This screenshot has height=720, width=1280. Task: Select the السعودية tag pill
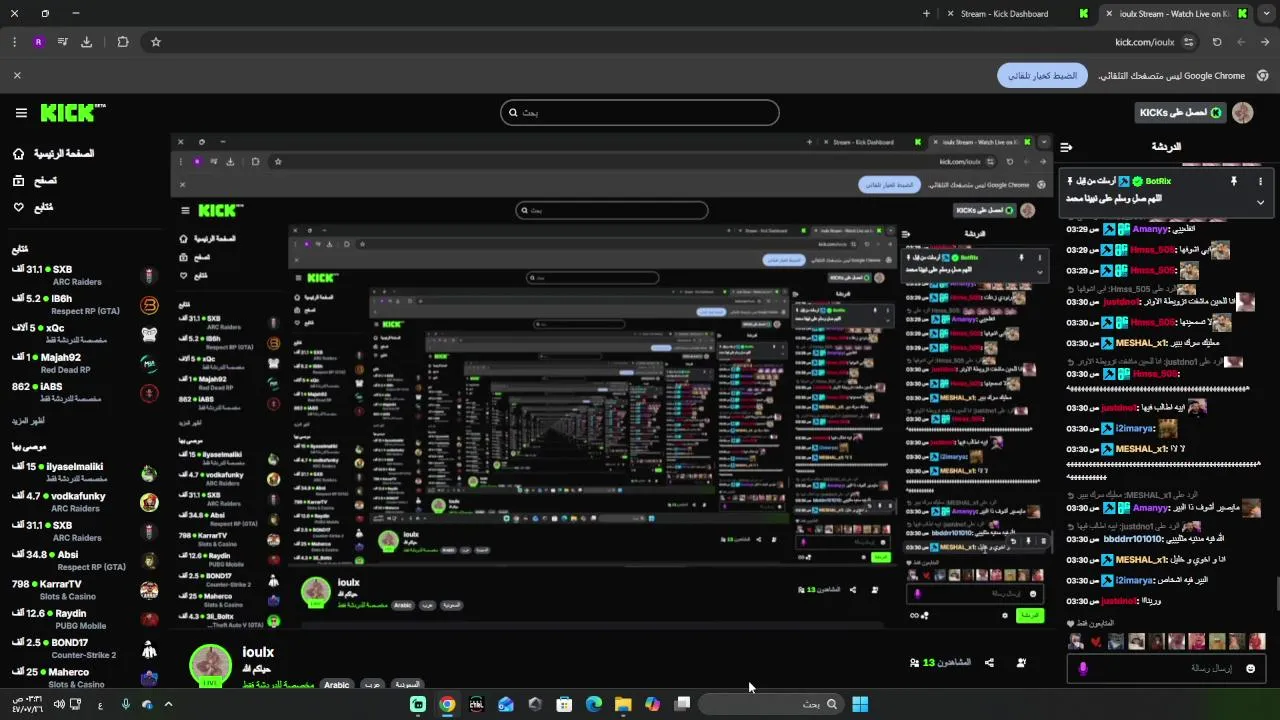pyautogui.click(x=406, y=685)
